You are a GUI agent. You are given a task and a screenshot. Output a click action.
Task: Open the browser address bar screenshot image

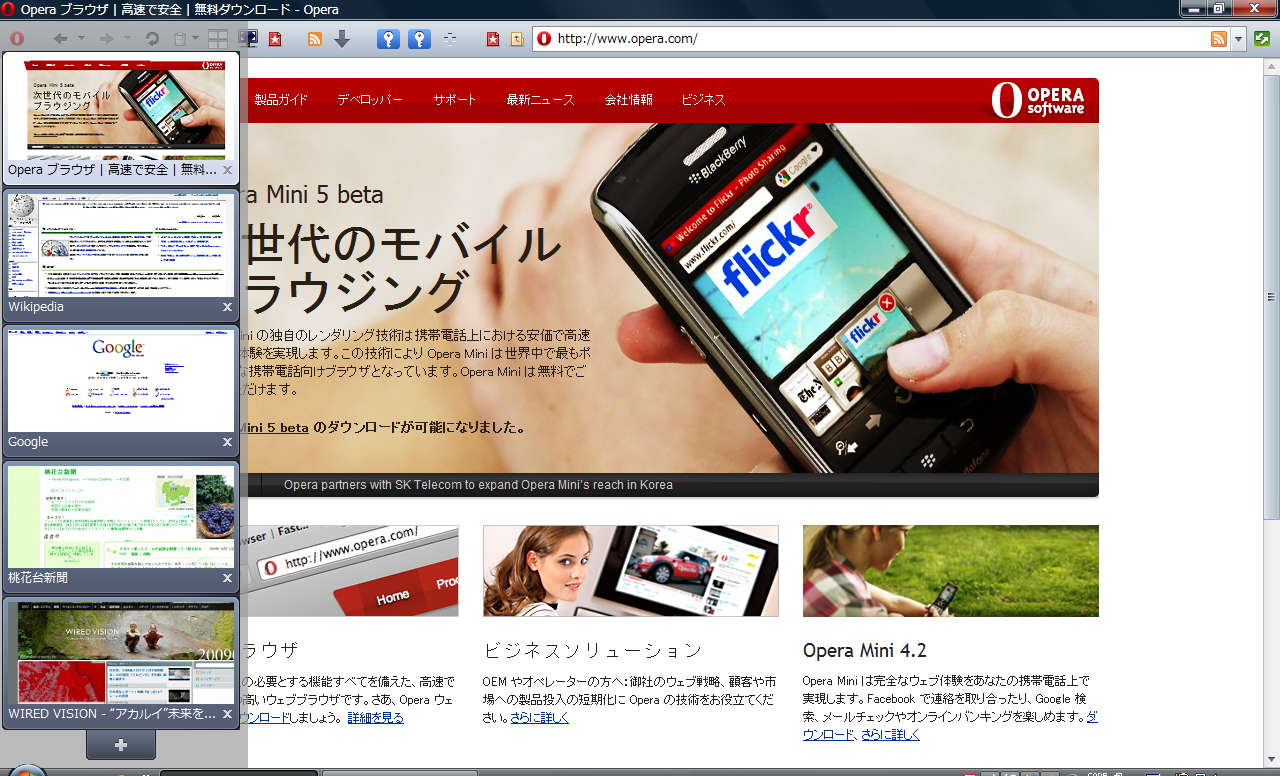(350, 571)
